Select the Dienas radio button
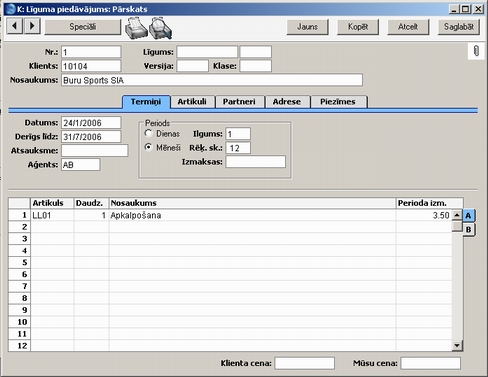Viewport: 488px width, 377px height. [x=148, y=133]
